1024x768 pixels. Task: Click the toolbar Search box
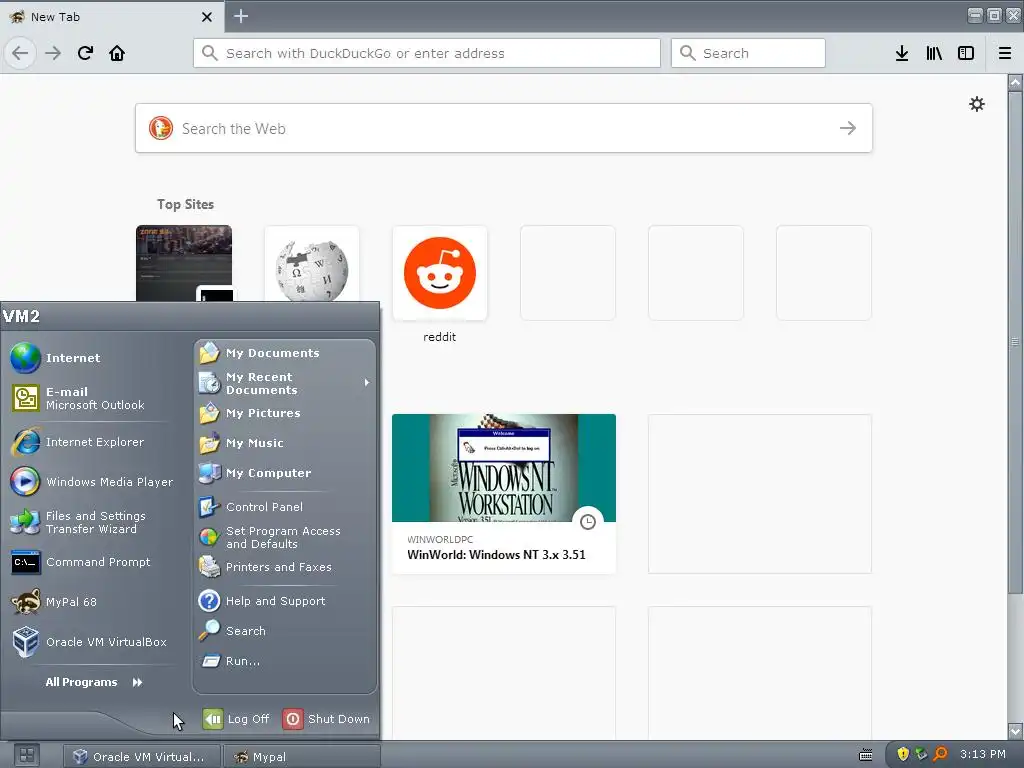pyautogui.click(x=748, y=53)
